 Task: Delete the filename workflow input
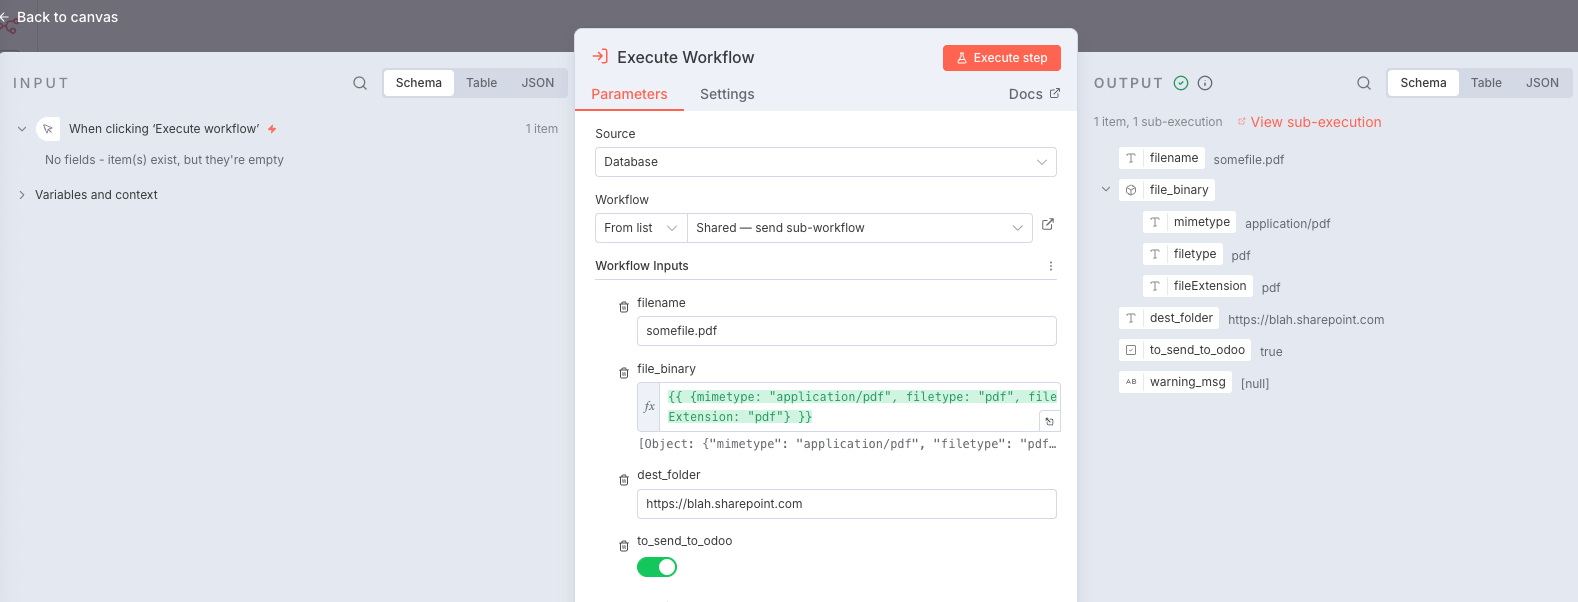(624, 307)
